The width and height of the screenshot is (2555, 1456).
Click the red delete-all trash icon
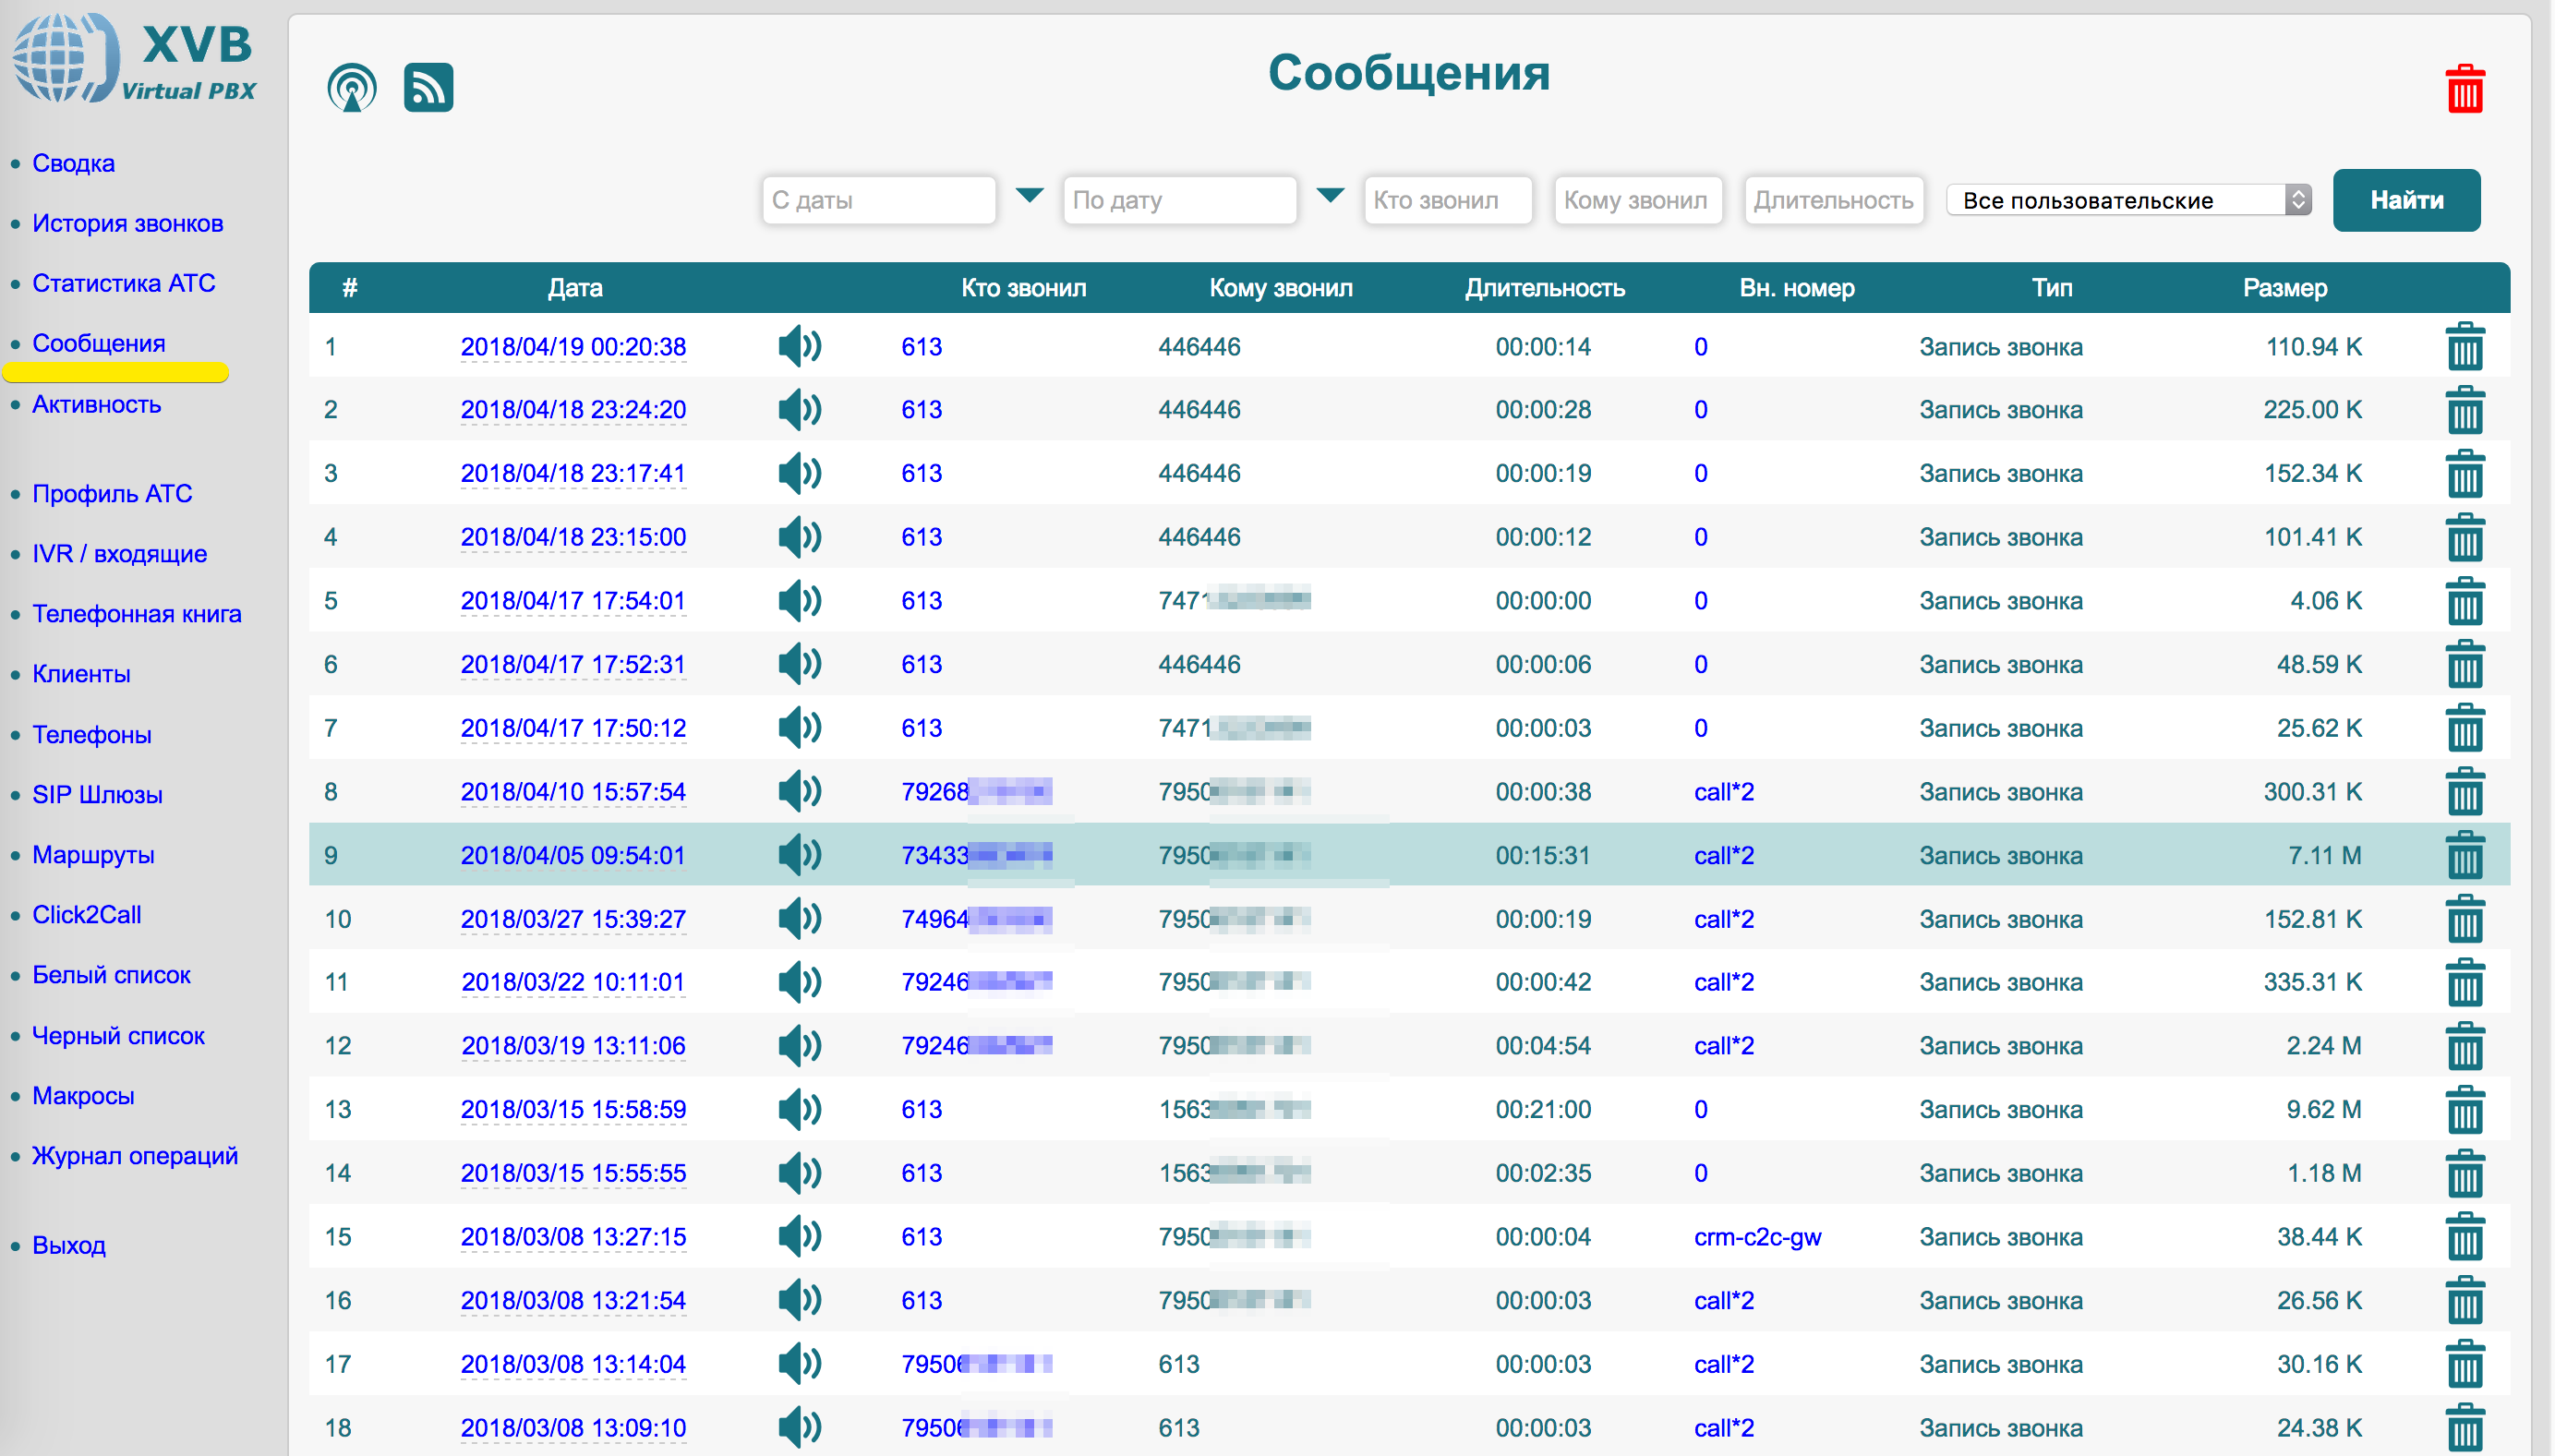(x=2464, y=90)
